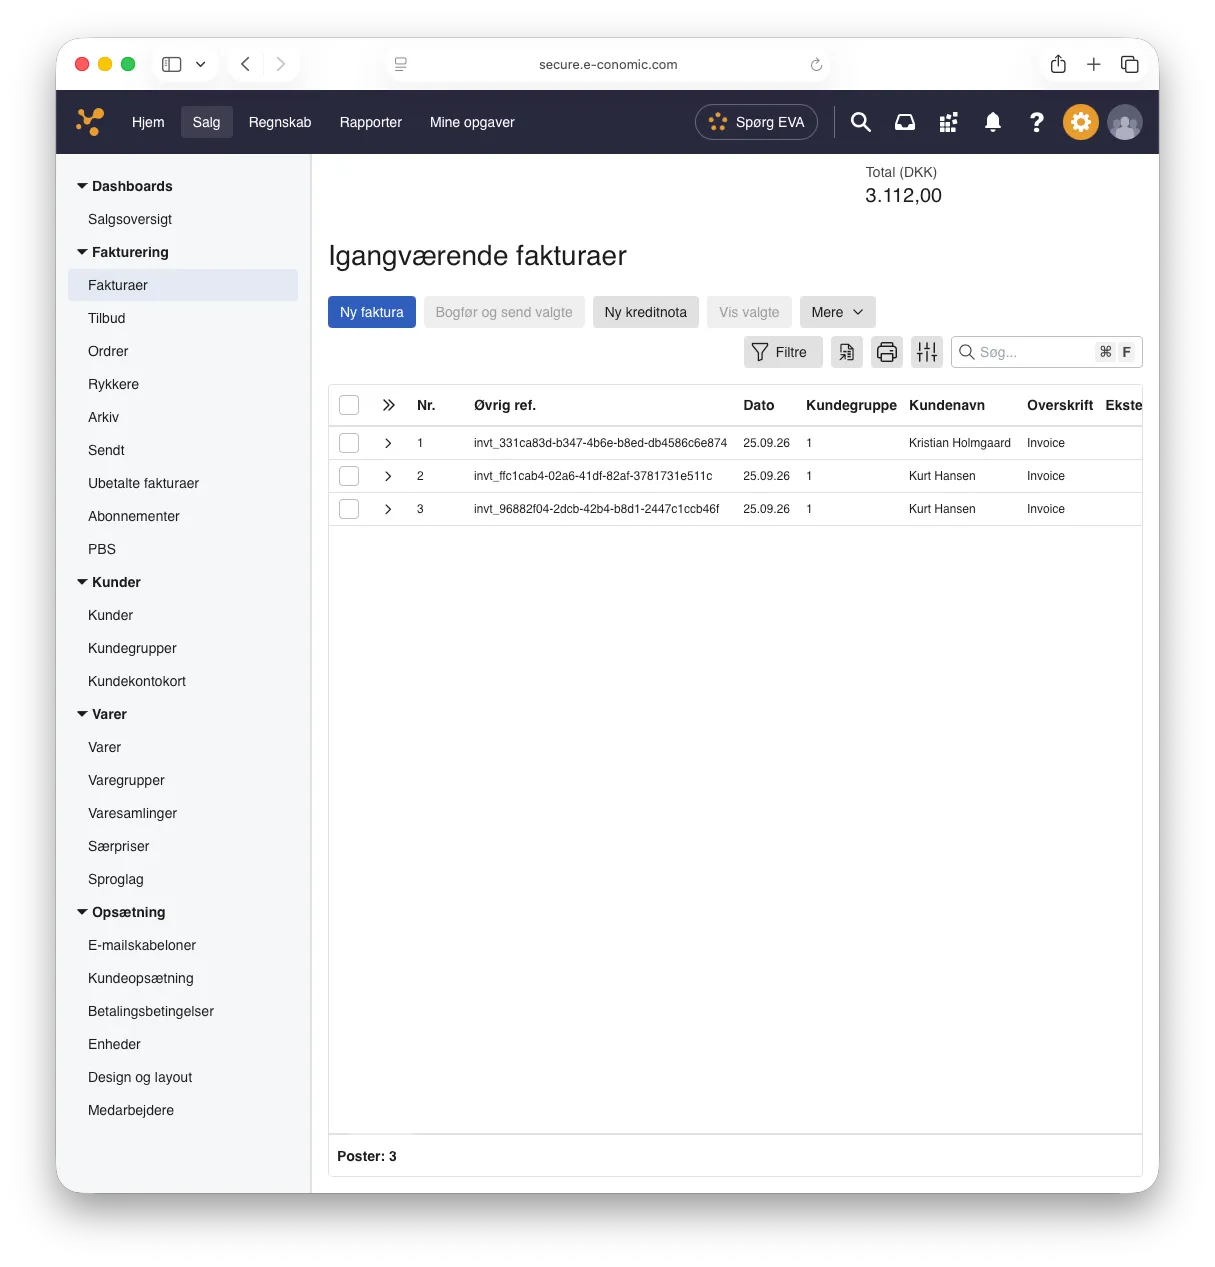Viewport: 1215px width, 1267px height.
Task: Open Tilbud in the sidebar
Action: pos(107,318)
